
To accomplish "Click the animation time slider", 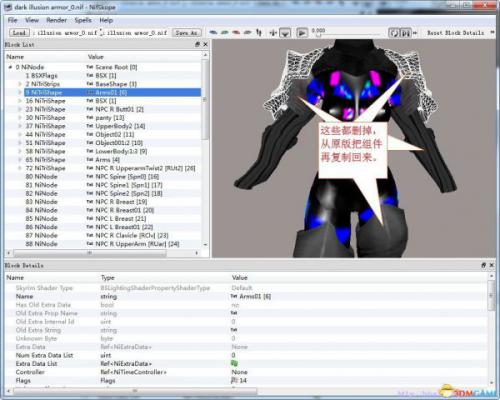I will click(347, 34).
